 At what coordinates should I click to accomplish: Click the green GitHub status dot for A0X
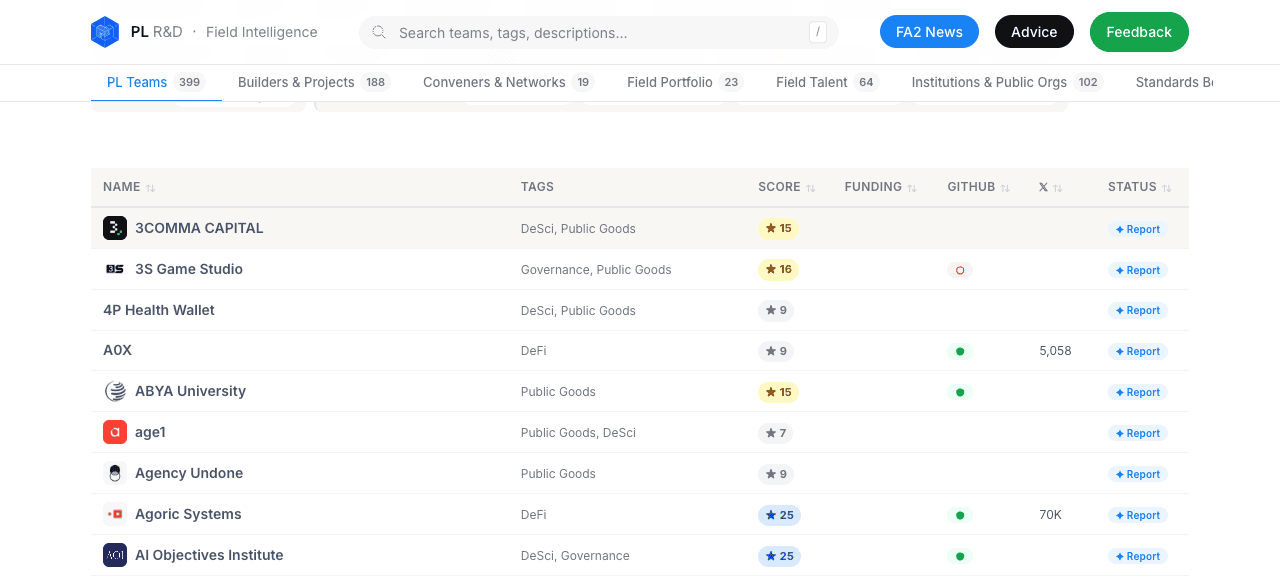coord(960,351)
